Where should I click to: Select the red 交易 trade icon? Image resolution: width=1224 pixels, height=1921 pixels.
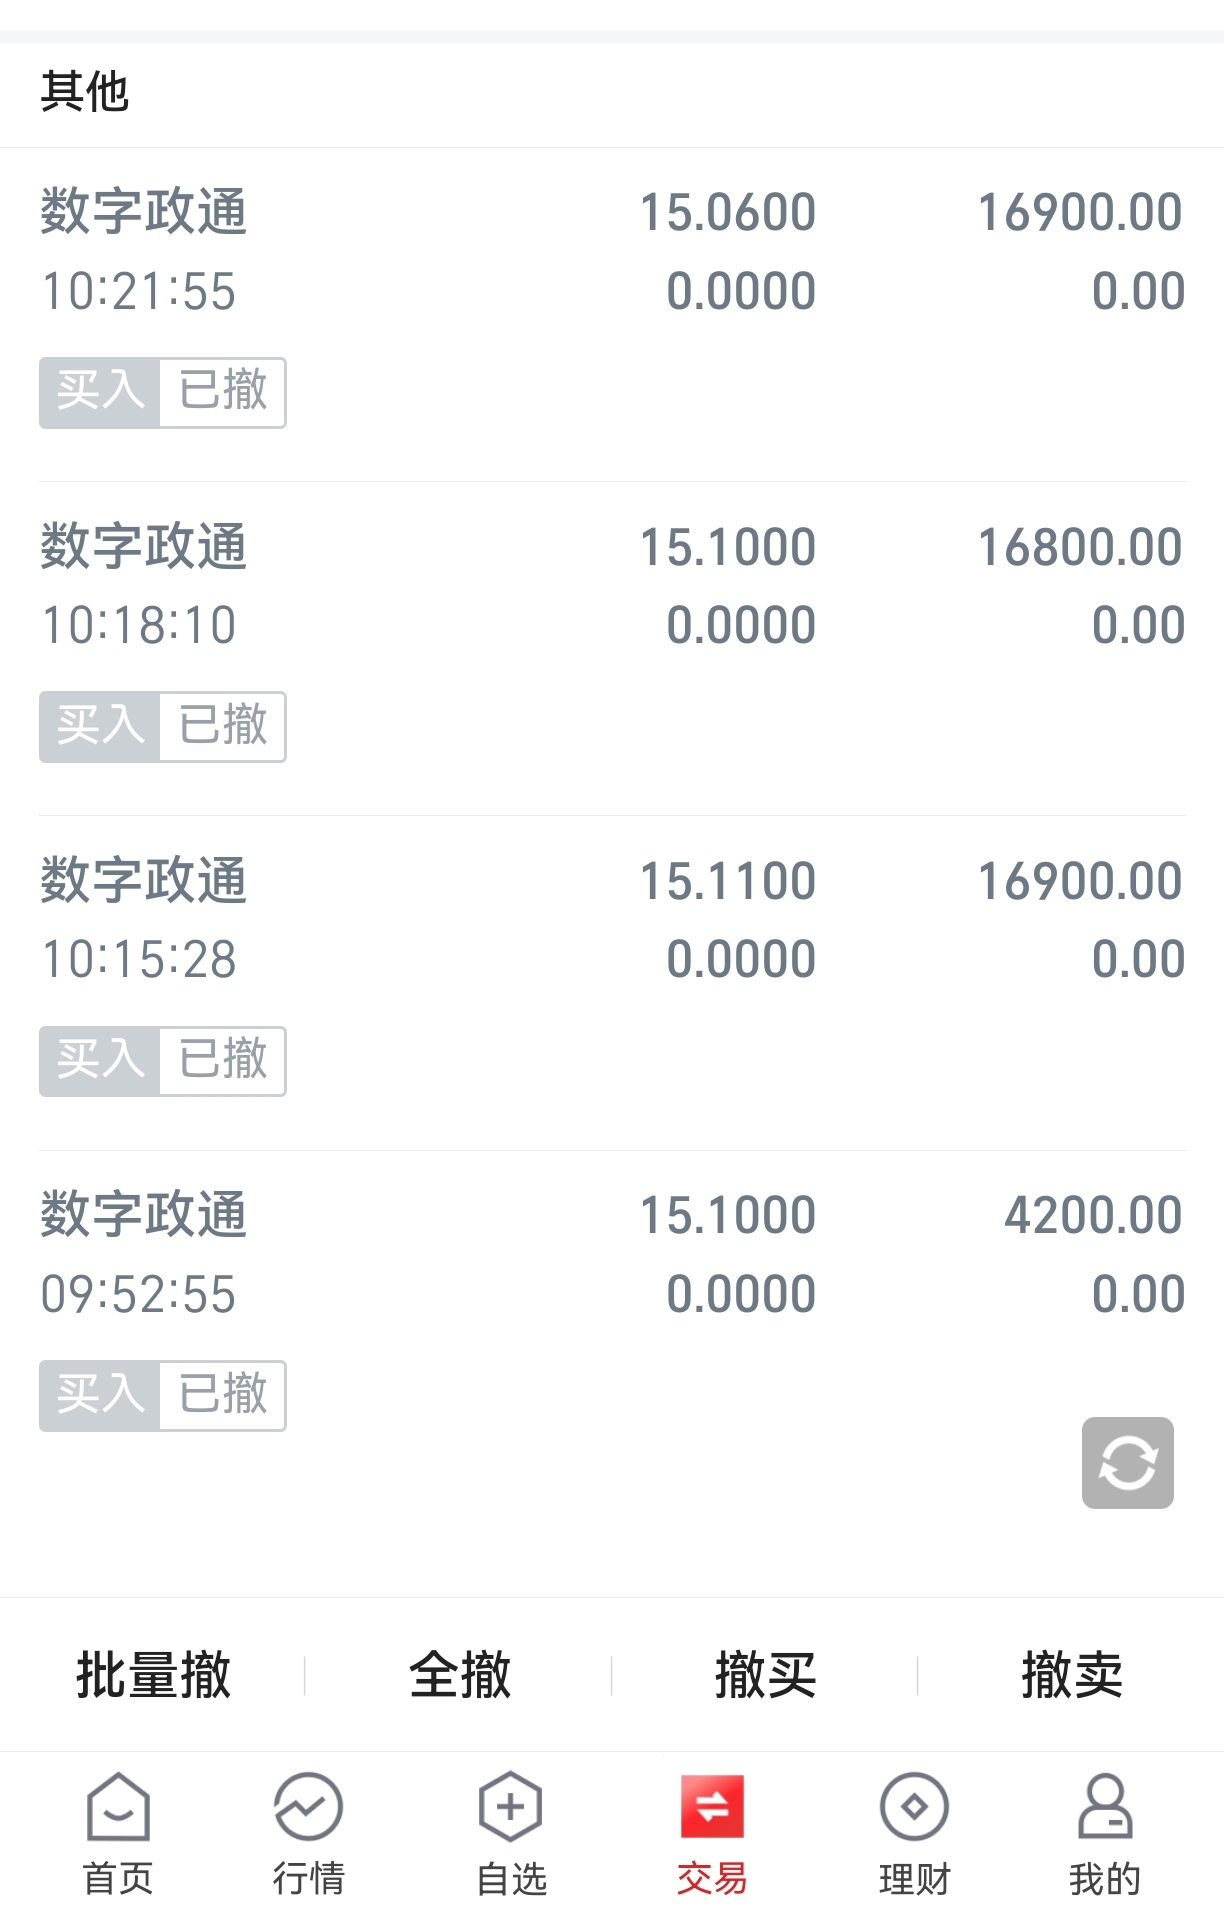pyautogui.click(x=712, y=1808)
